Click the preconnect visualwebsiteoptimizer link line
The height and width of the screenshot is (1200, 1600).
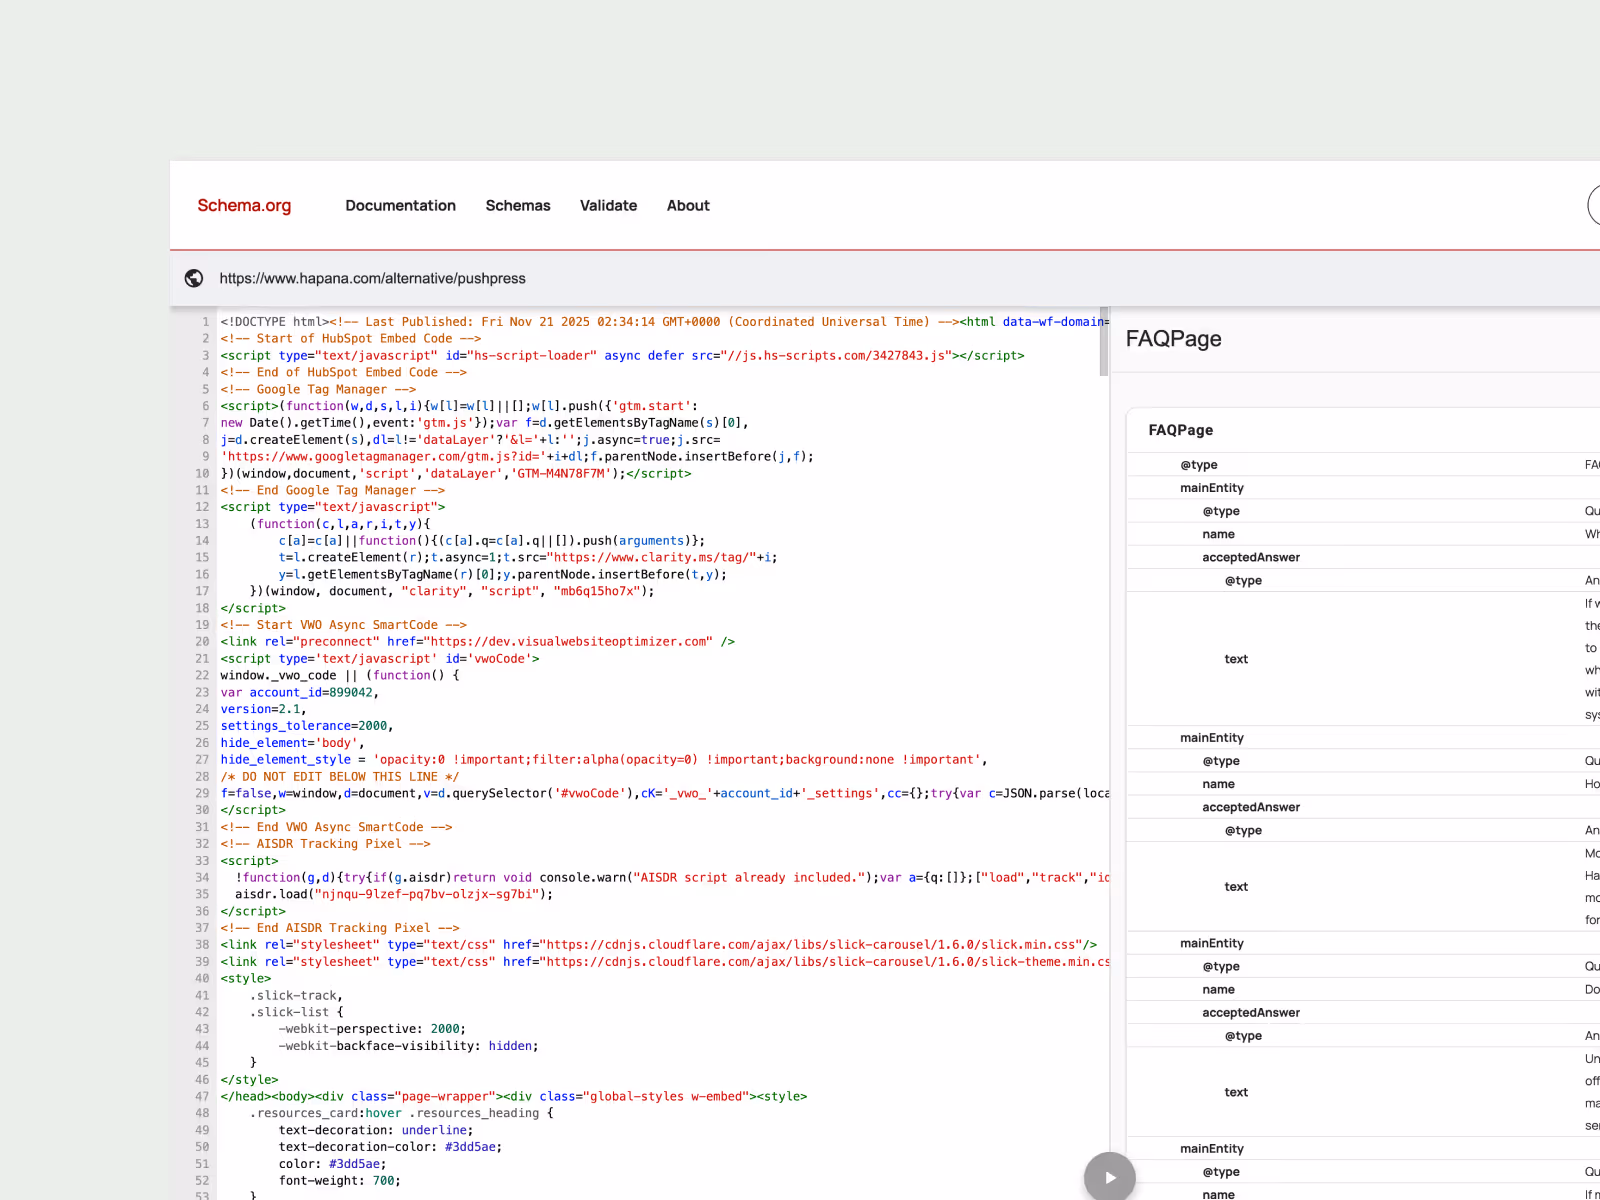coord(478,642)
